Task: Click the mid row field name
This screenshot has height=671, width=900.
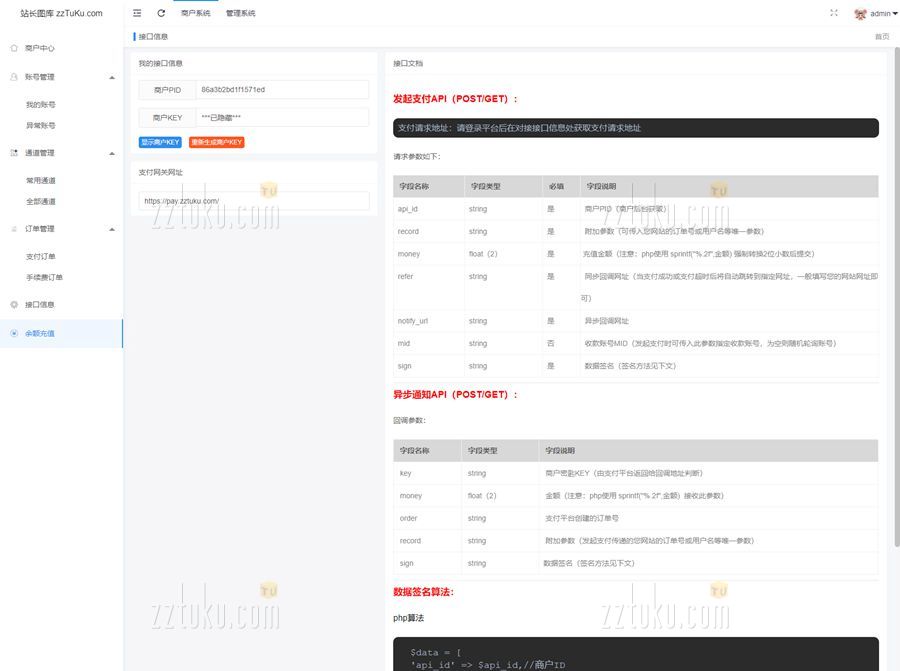Action: click(404, 343)
